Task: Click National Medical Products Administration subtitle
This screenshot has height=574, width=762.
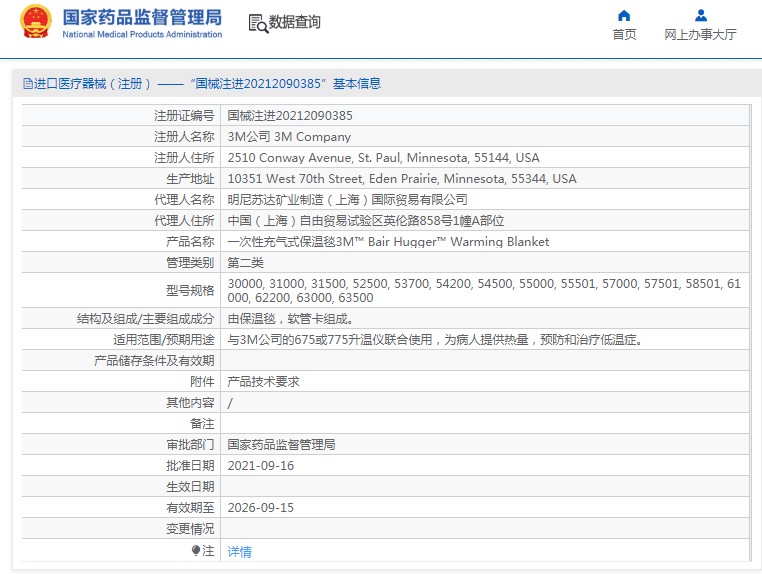Action: pyautogui.click(x=142, y=35)
